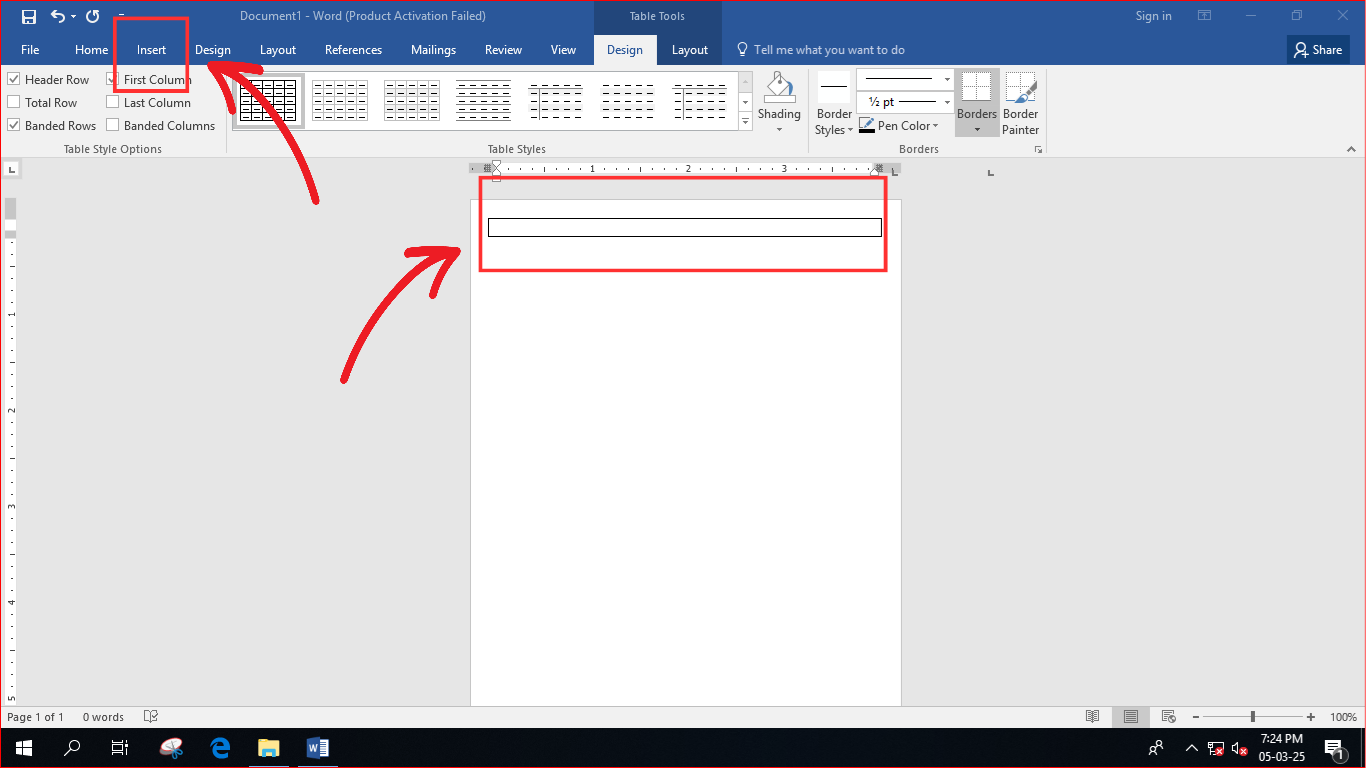Click the Redo repeat icon
Image resolution: width=1366 pixels, height=768 pixels.
click(x=93, y=16)
